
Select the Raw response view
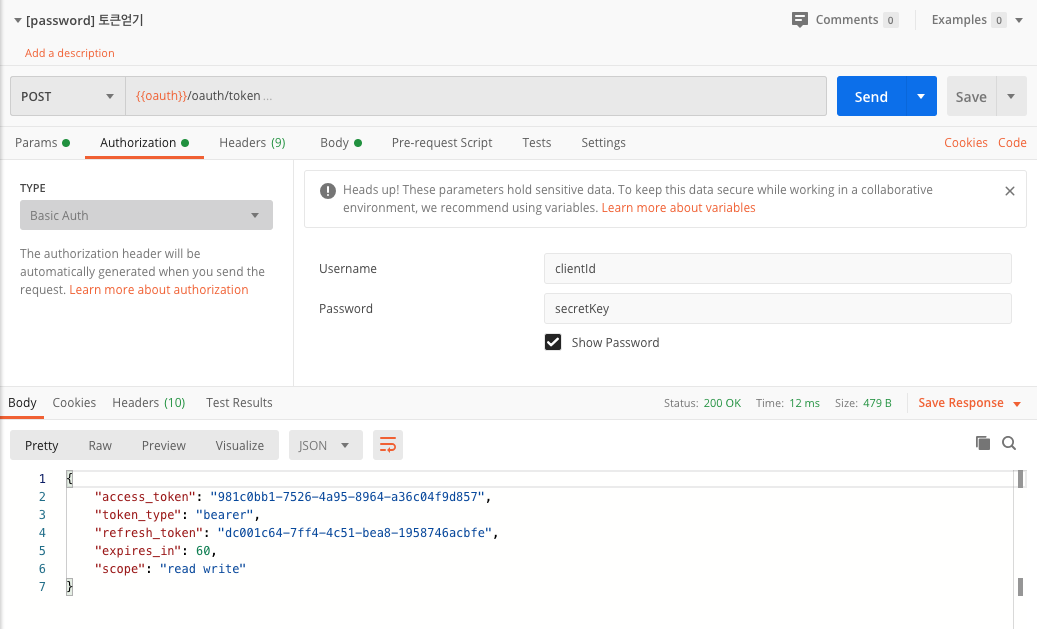click(x=100, y=446)
